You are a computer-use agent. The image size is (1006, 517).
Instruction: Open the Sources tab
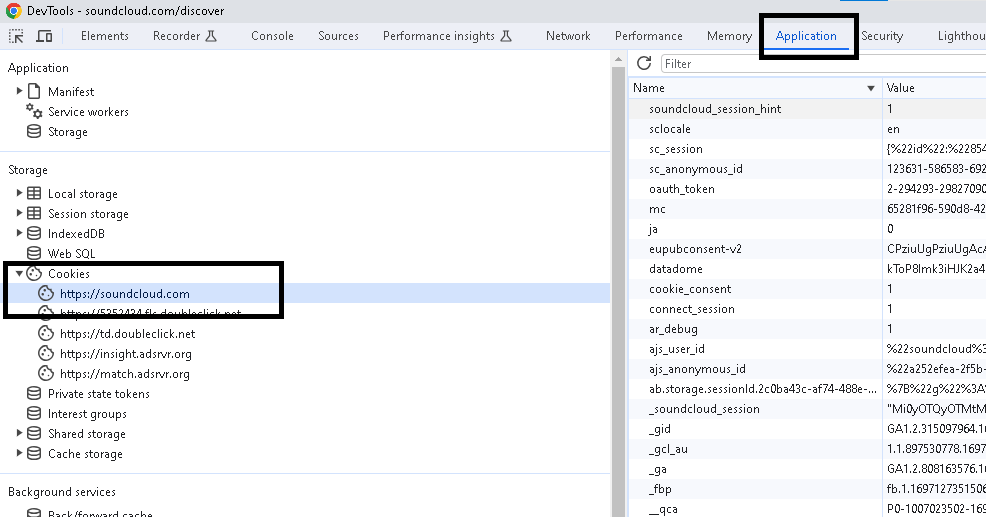pyautogui.click(x=338, y=36)
